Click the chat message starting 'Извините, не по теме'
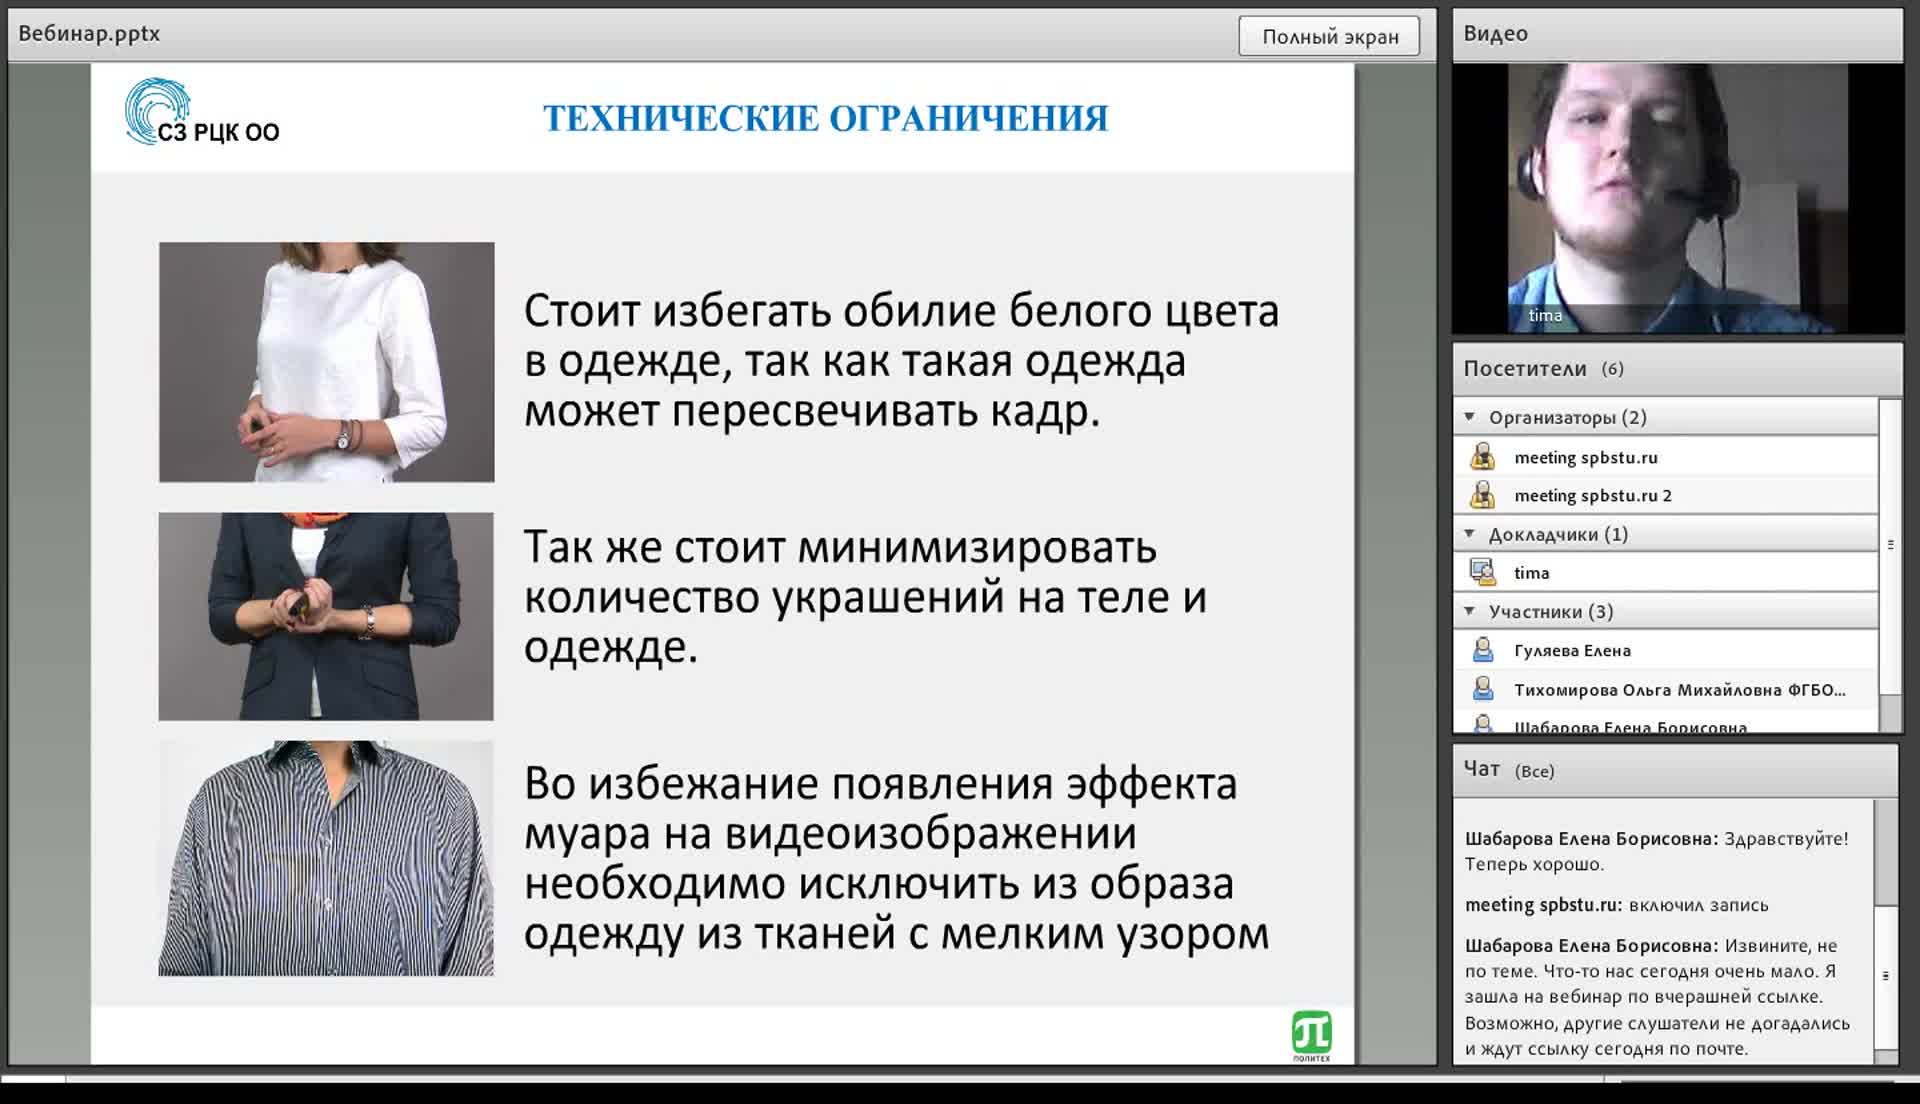 [x=1658, y=997]
